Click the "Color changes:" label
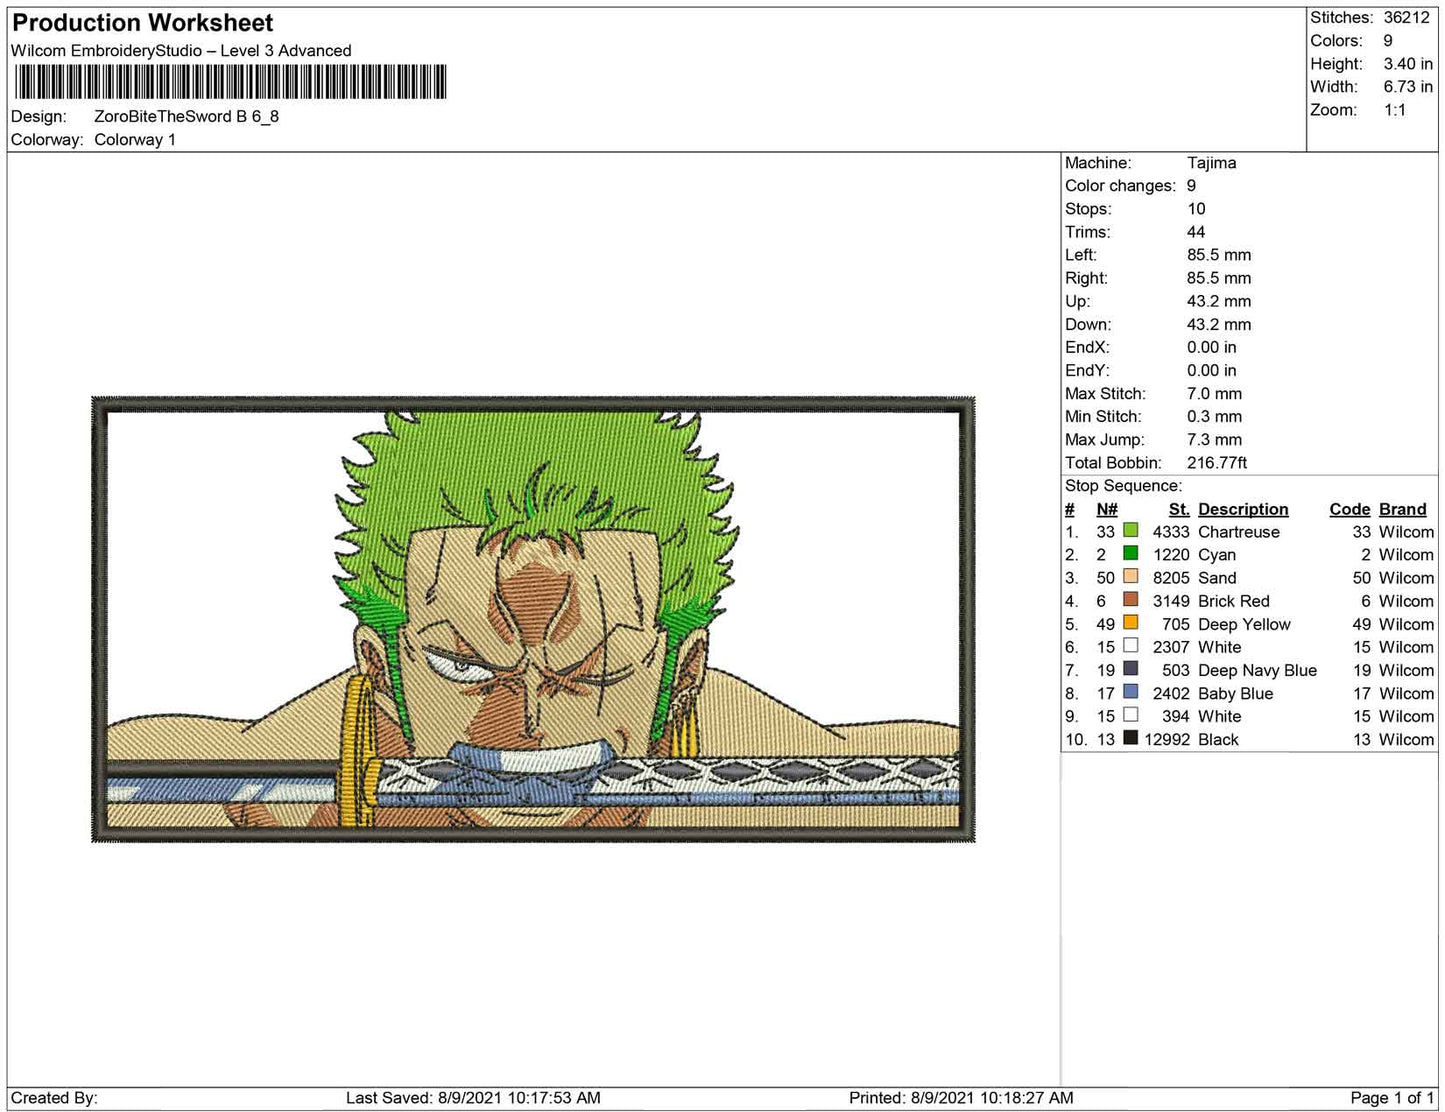The height and width of the screenshot is (1112, 1445). click(1120, 186)
